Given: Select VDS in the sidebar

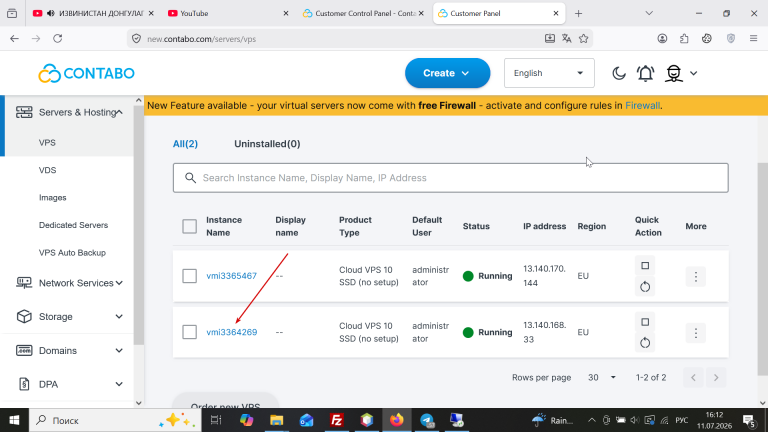Looking at the screenshot, I should tap(48, 170).
